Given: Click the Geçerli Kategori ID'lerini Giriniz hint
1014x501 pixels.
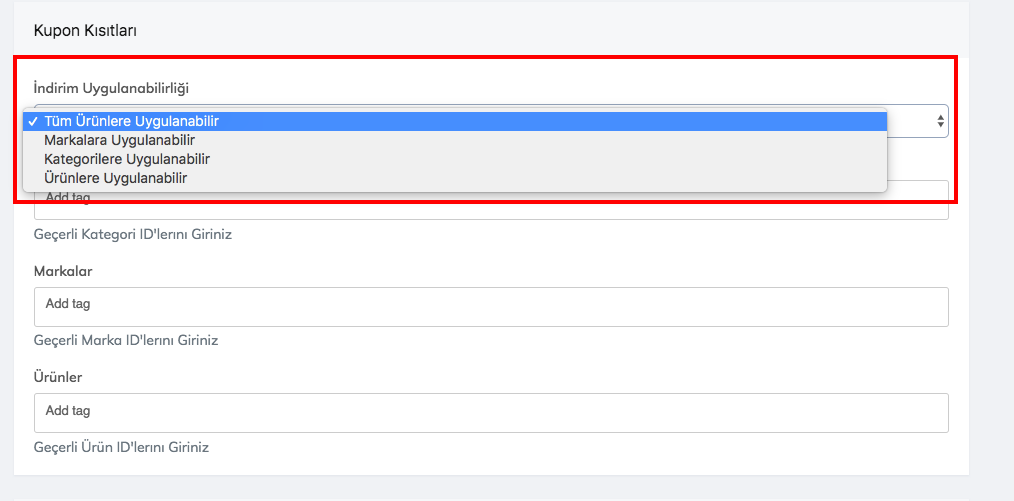Looking at the screenshot, I should tap(126, 234).
